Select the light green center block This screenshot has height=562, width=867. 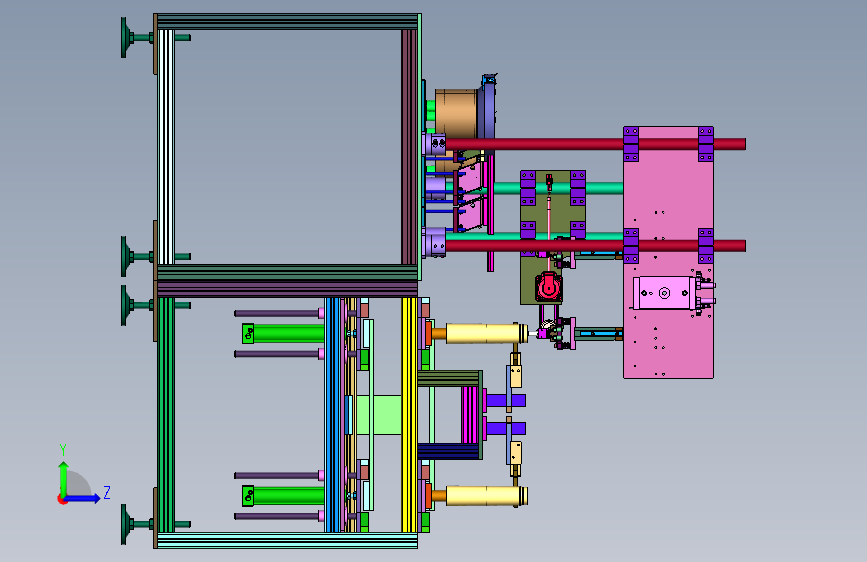tap(379, 415)
